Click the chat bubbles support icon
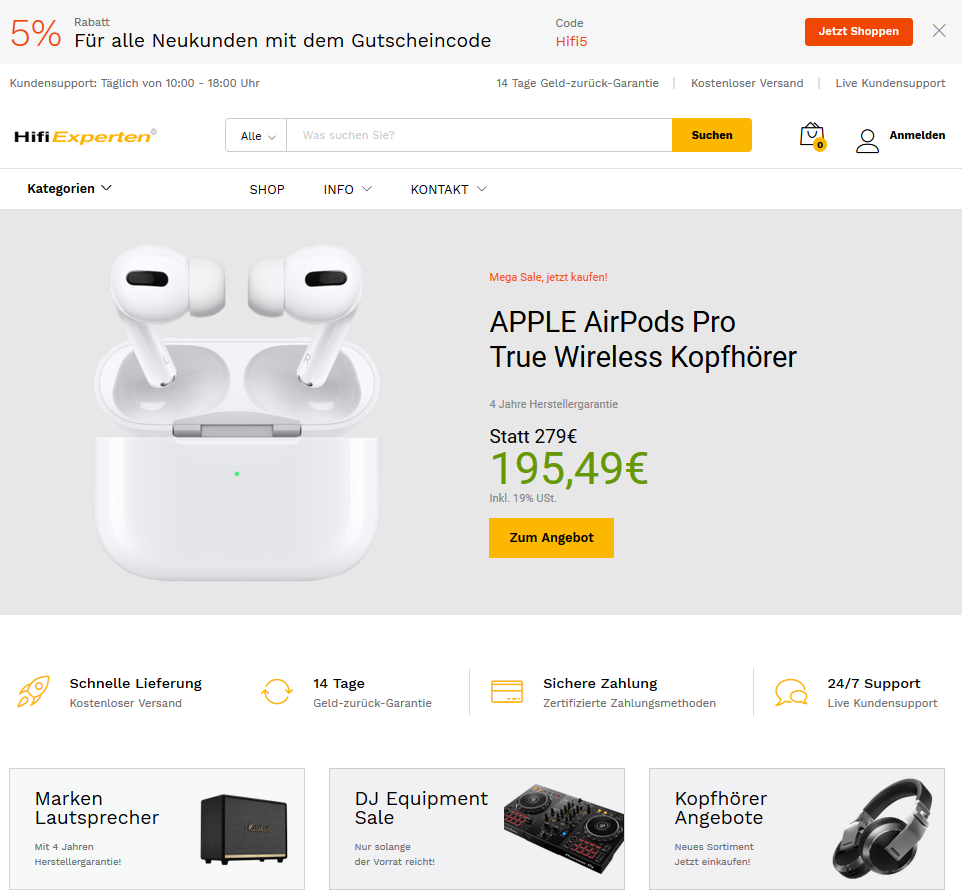The width and height of the screenshot is (962, 895). tap(791, 692)
